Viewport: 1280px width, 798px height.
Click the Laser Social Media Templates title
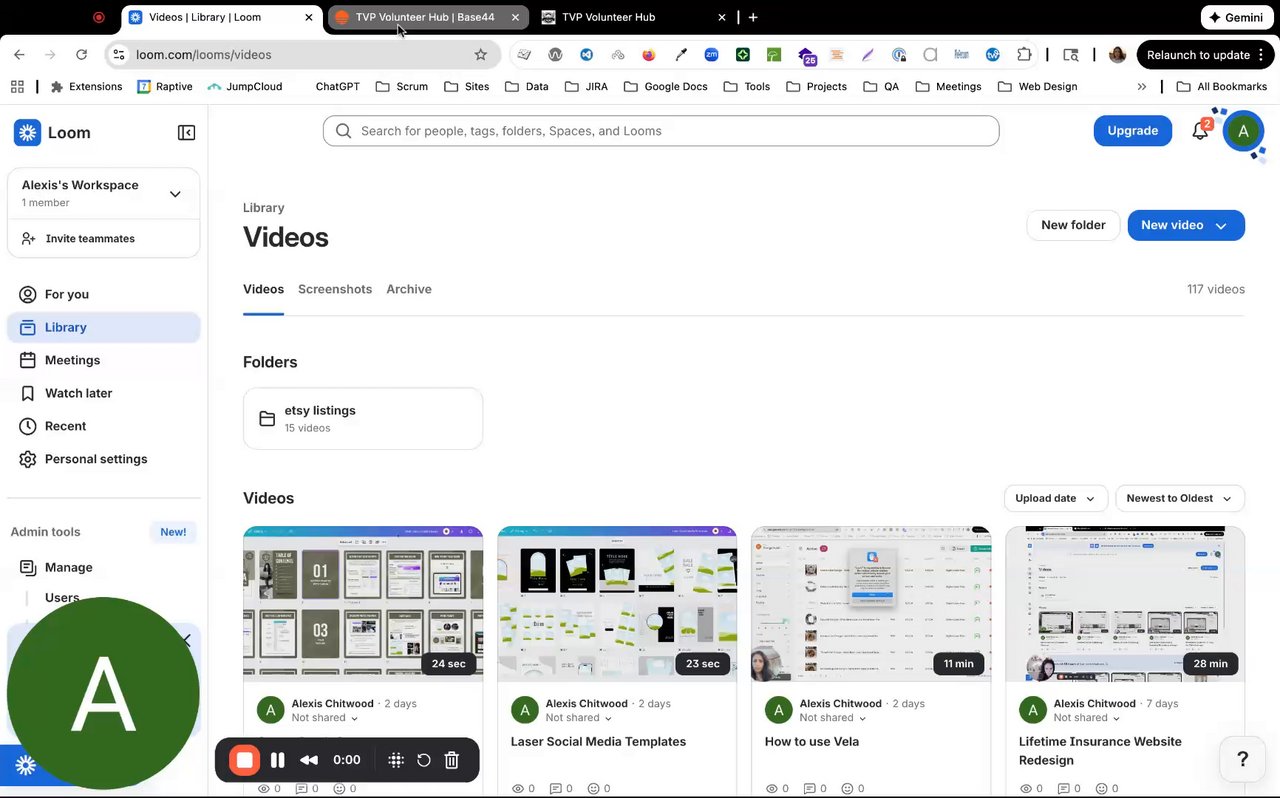click(598, 742)
